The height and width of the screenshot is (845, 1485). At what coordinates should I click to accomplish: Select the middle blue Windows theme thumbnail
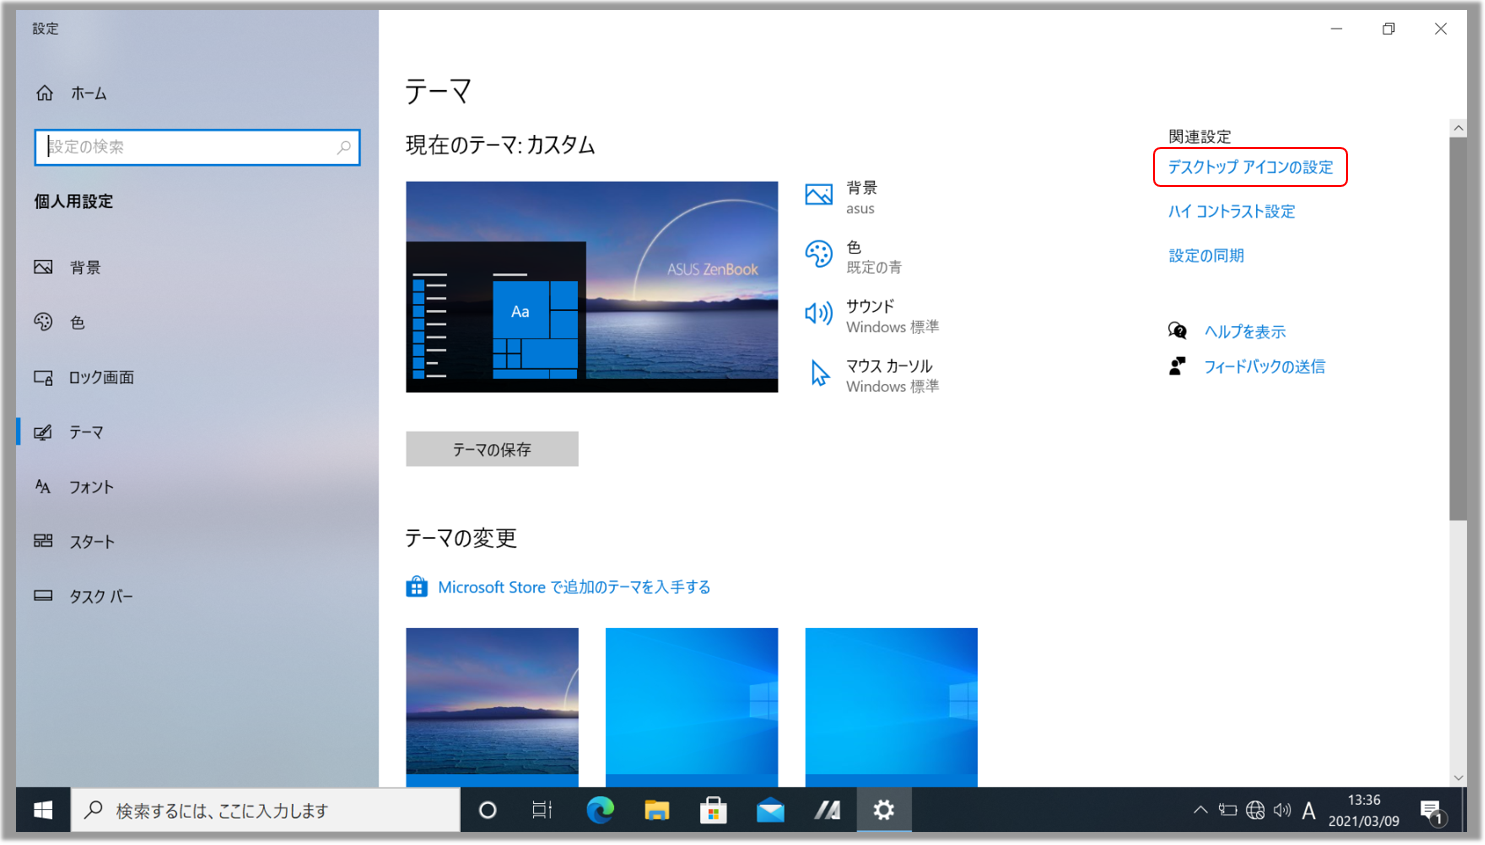click(692, 707)
